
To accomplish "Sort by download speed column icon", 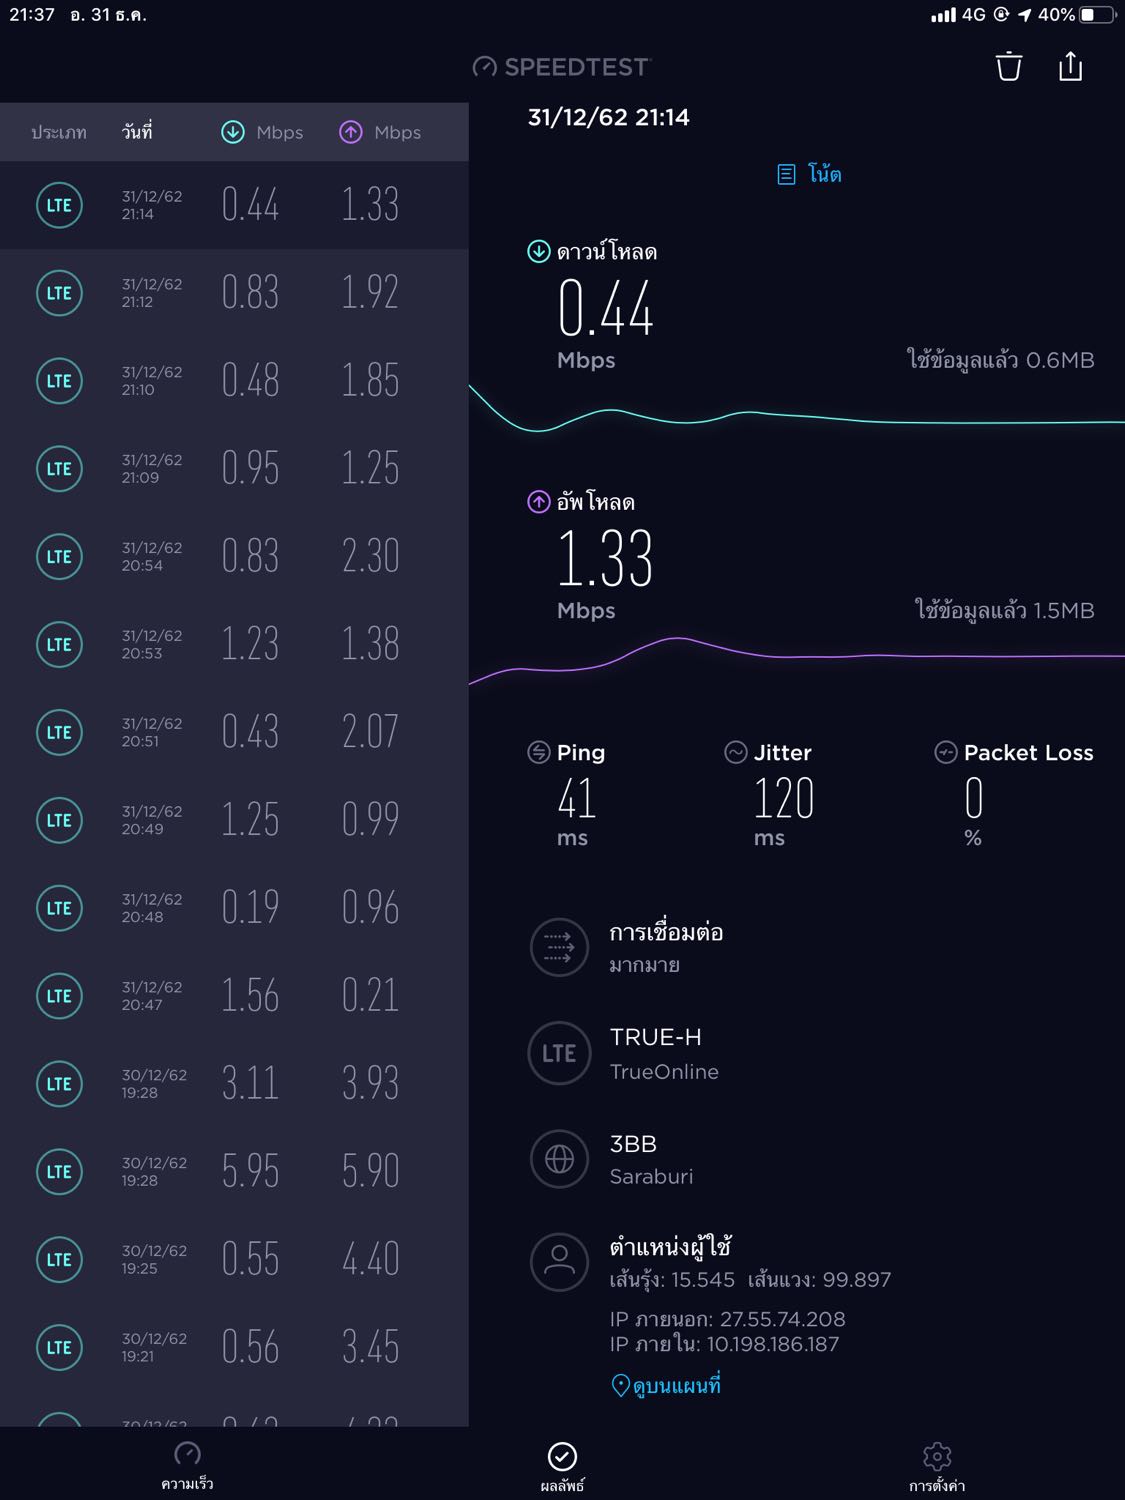I will [x=233, y=132].
